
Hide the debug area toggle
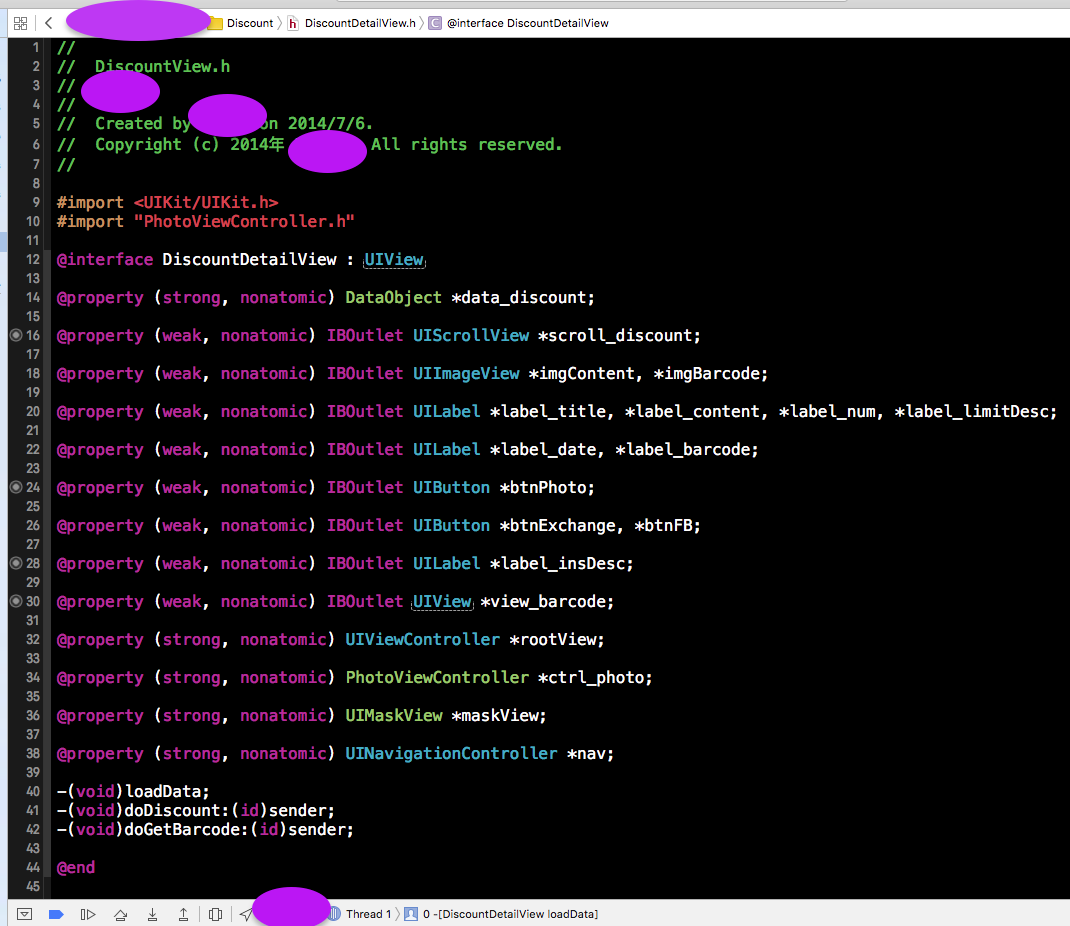(x=25, y=914)
